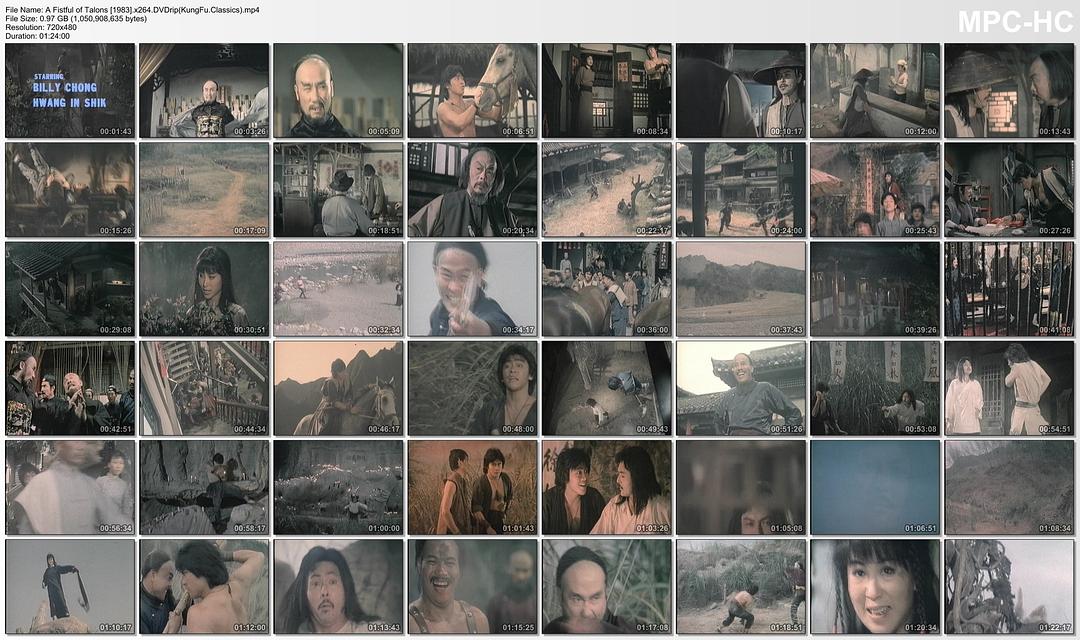Open the dirt path thumbnail at 00:17:09

204,189
